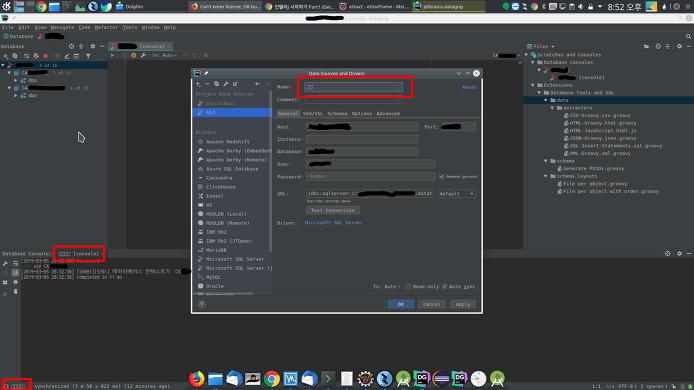
Task: Edit source with pencil icon in Database panel
Action: [66, 56]
